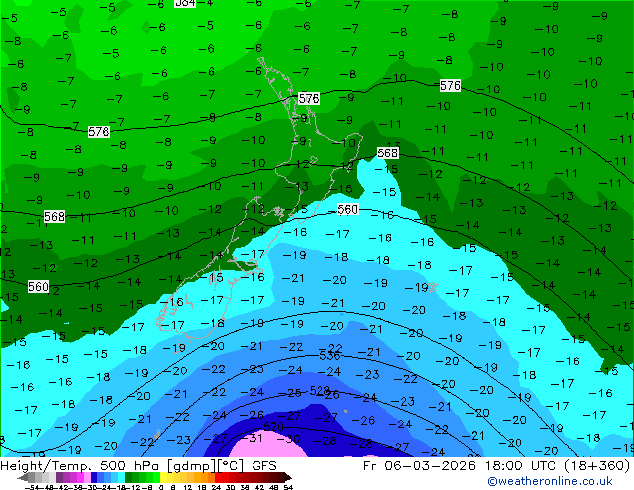Click the 'Height/Temp. 500 hPa' map title
Viewport: 634px width, 490px height.
click(x=81, y=466)
